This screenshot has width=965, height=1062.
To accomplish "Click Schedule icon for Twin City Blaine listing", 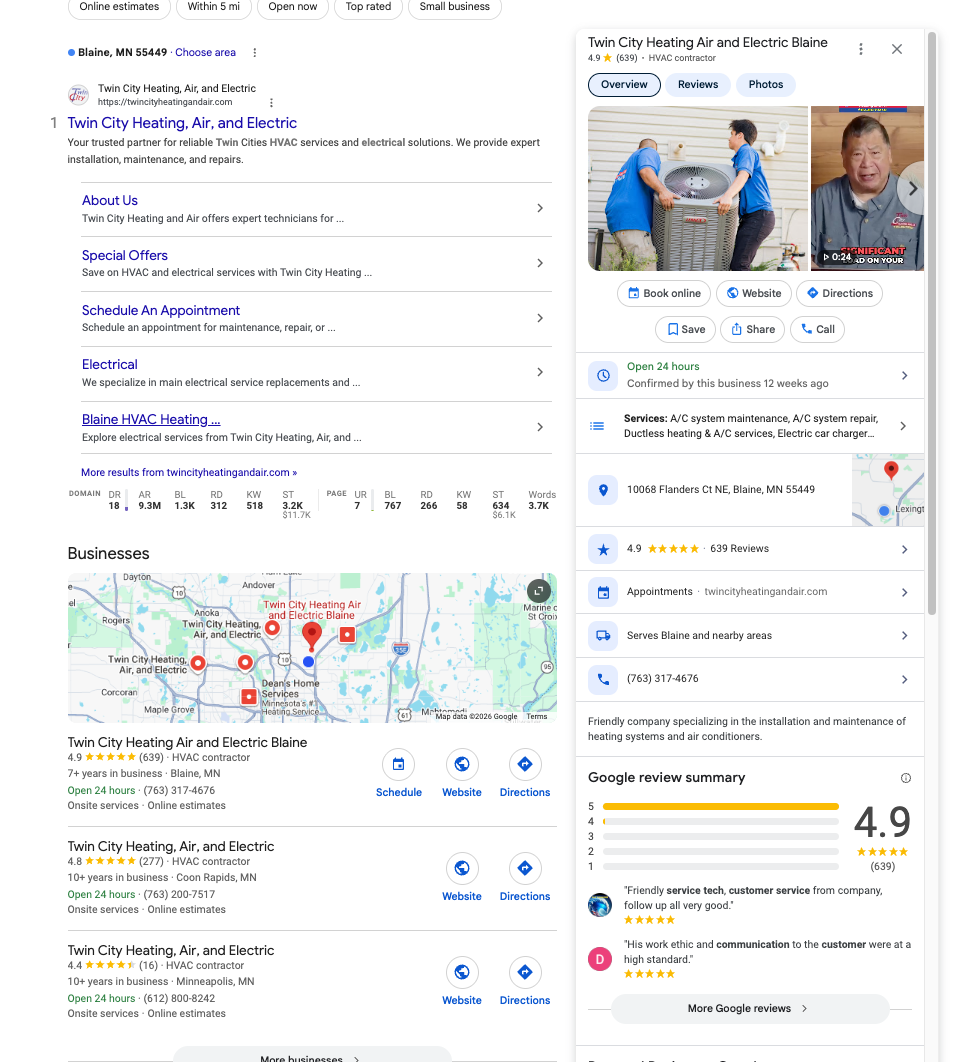I will pos(398,764).
